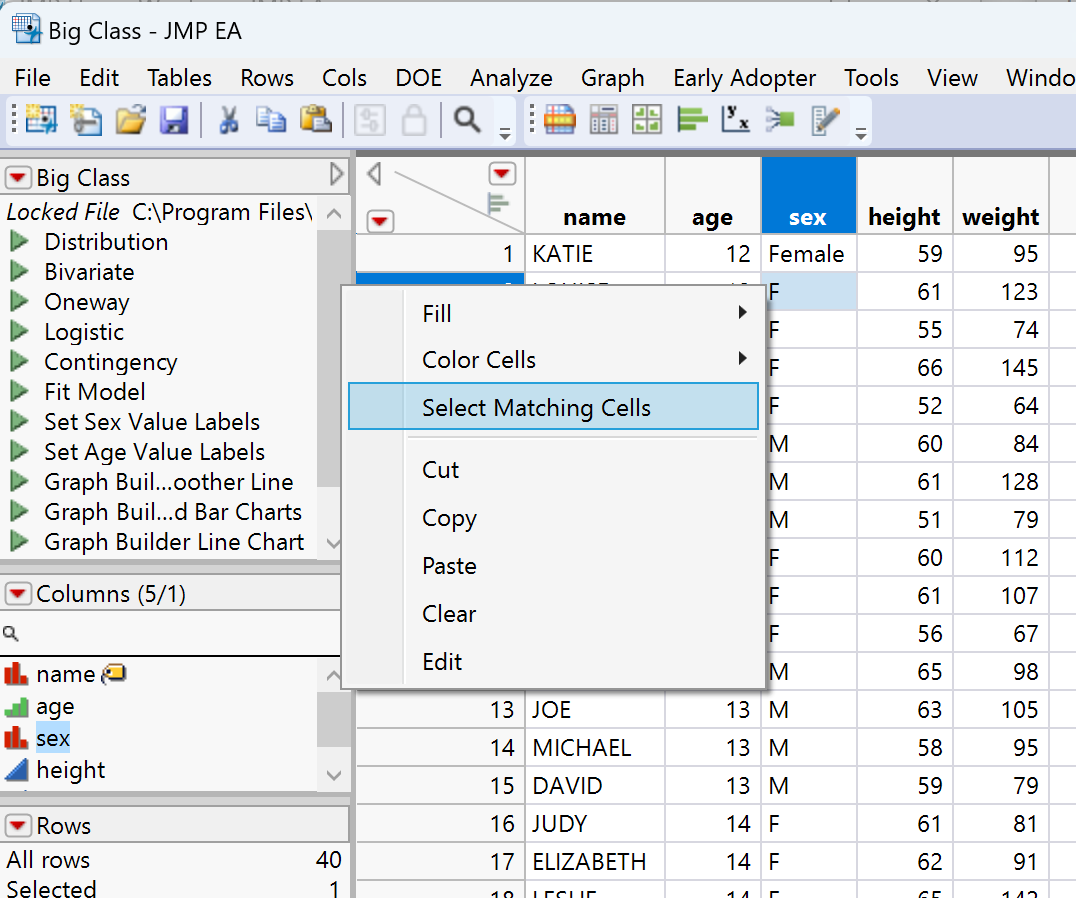Screen dimensions: 1076x898
Task: Open the Columns panel red triangle menu
Action: click(x=19, y=594)
